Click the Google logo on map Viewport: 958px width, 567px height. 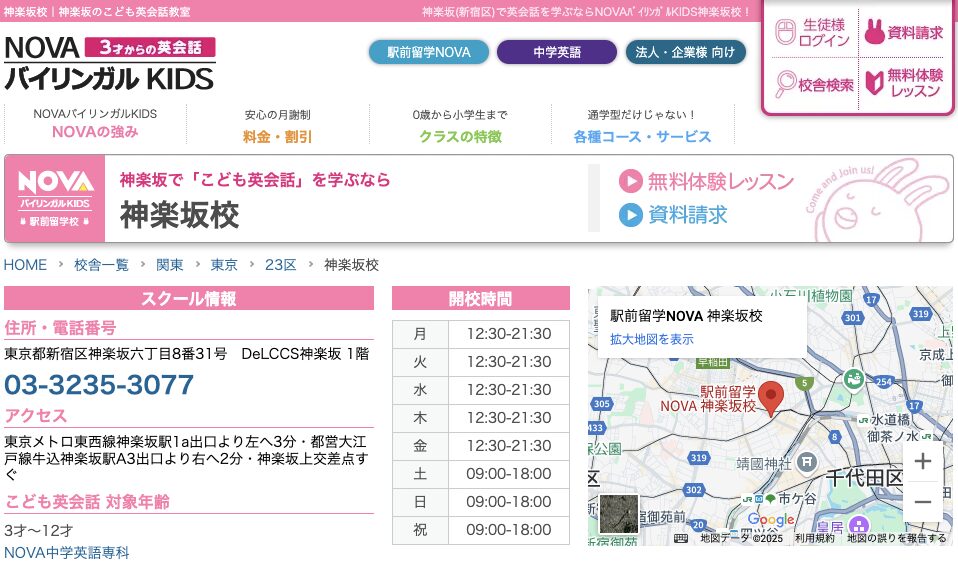point(771,520)
